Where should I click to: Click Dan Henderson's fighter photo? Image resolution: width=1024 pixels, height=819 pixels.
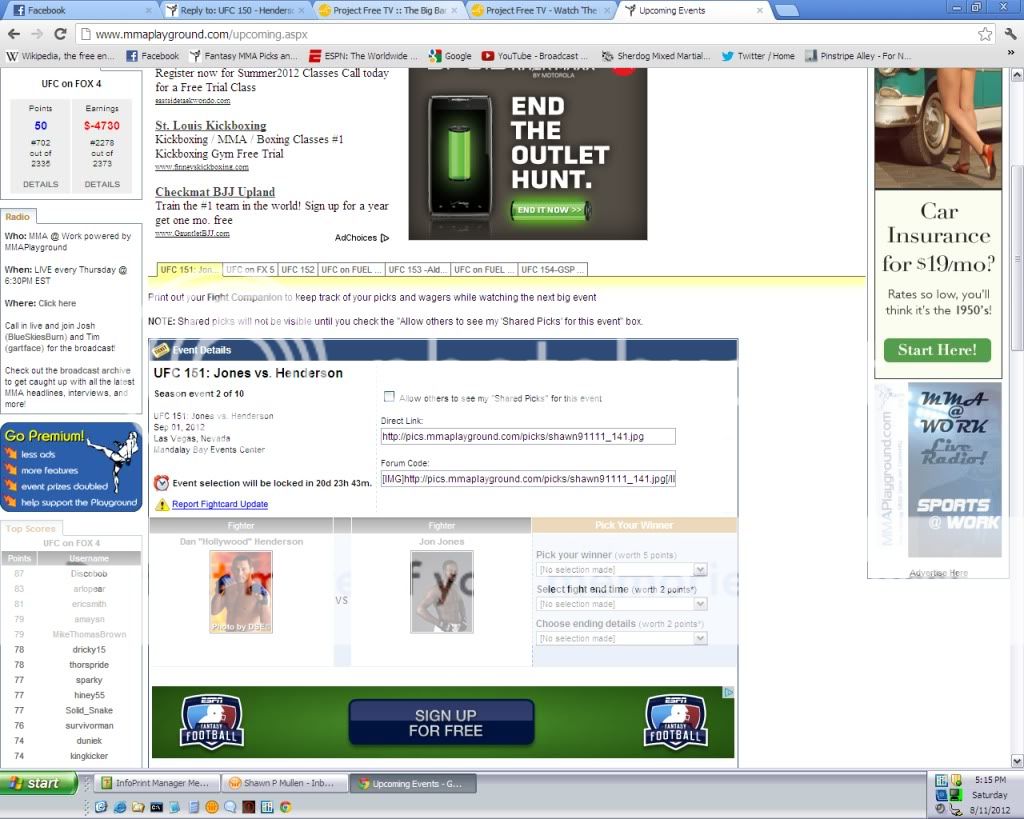[x=241, y=592]
